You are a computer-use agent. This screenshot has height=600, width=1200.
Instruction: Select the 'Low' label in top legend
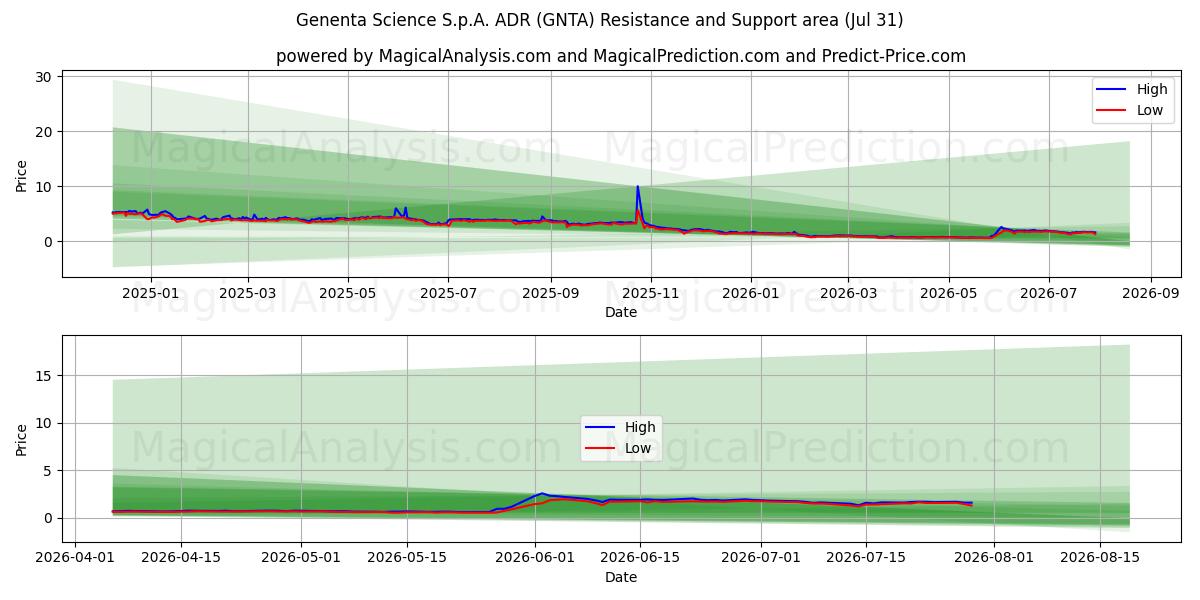click(x=1149, y=110)
